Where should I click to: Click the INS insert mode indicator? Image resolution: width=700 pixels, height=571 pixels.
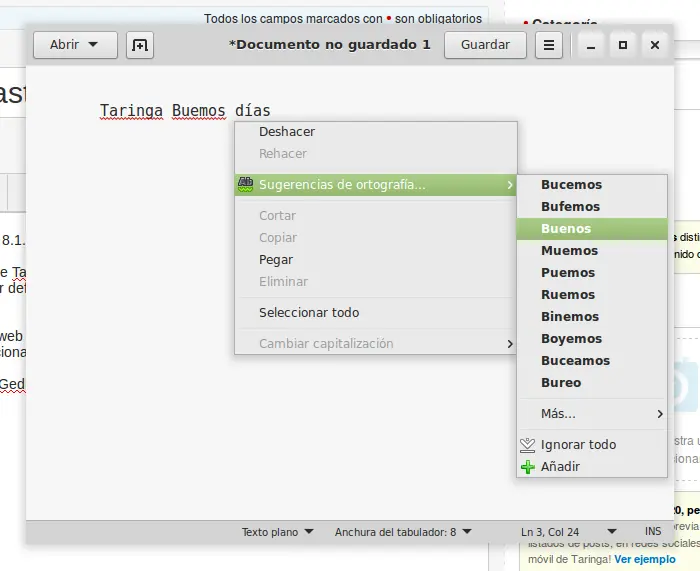(653, 532)
